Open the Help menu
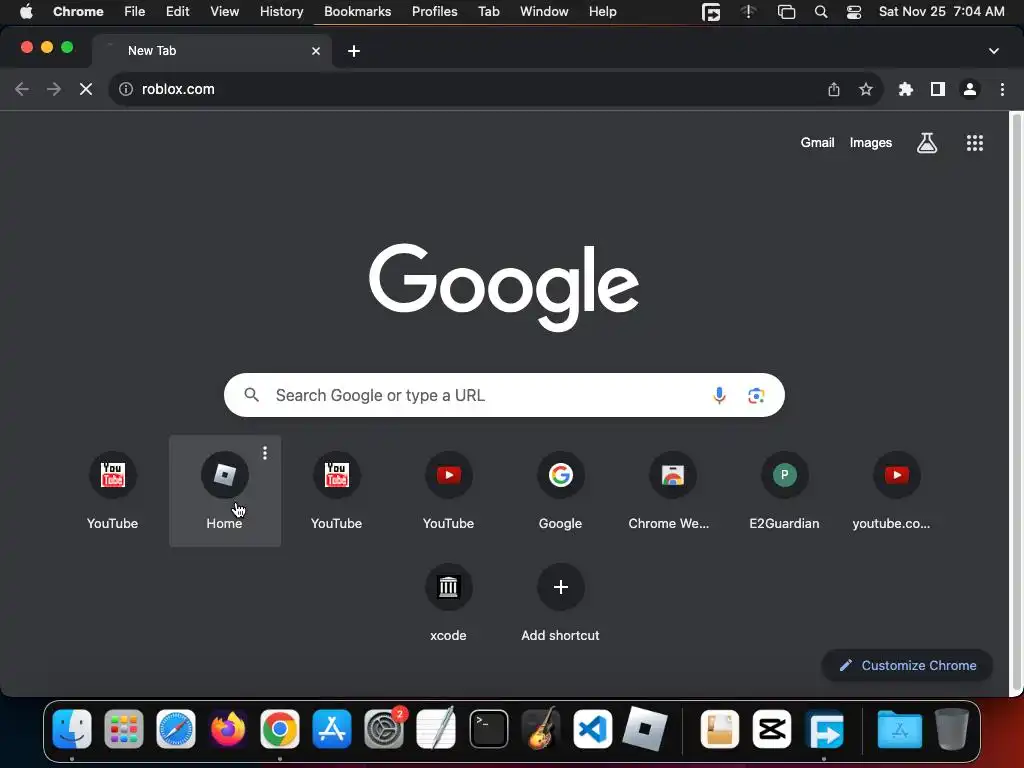Viewport: 1024px width, 768px height. tap(602, 11)
